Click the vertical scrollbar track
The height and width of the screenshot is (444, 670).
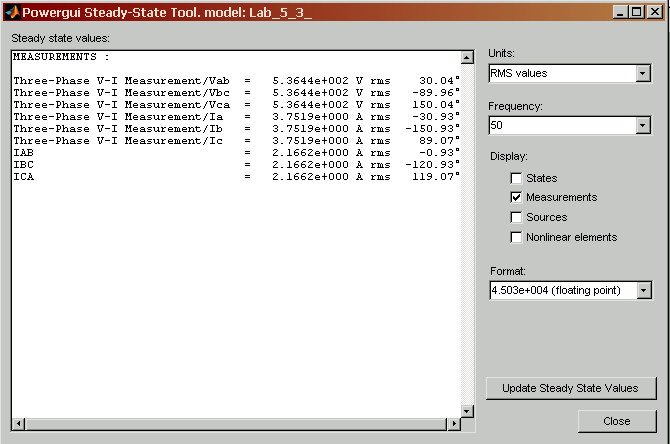click(467, 234)
